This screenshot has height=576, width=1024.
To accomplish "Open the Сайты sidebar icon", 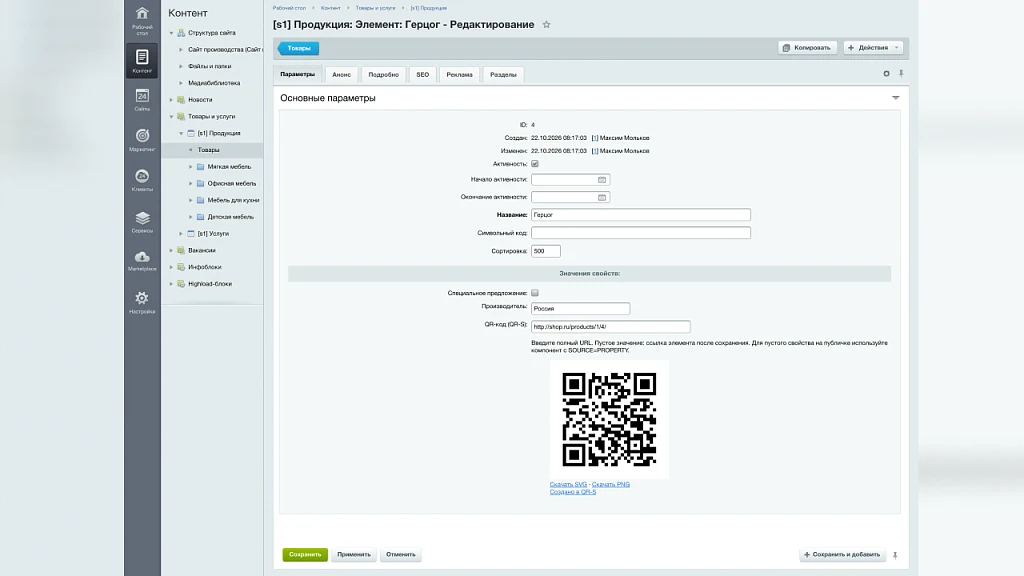I will pyautogui.click(x=142, y=100).
